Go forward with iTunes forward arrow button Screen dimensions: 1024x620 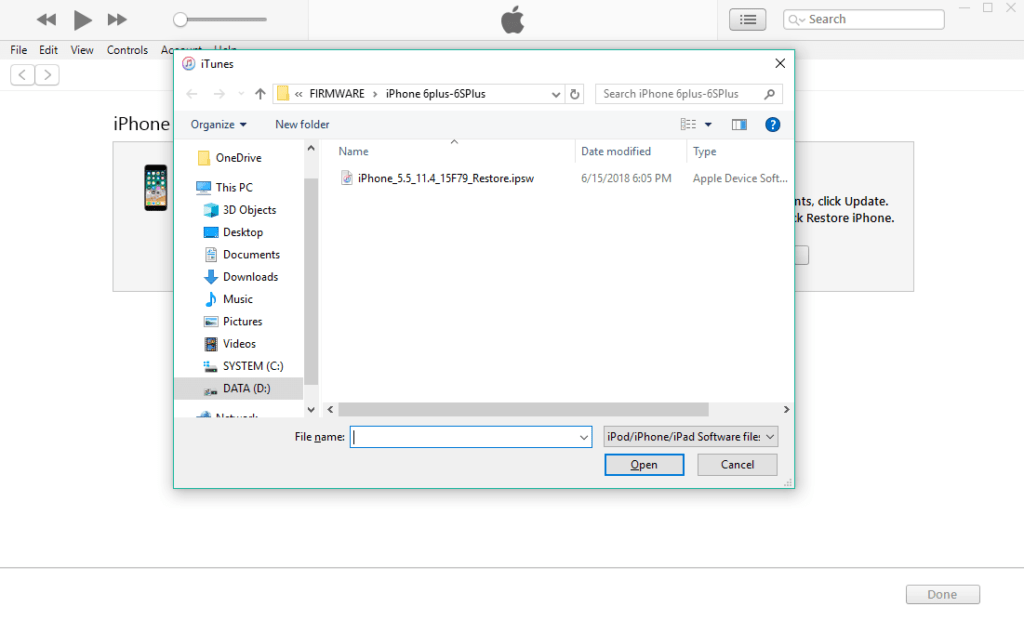(47, 74)
